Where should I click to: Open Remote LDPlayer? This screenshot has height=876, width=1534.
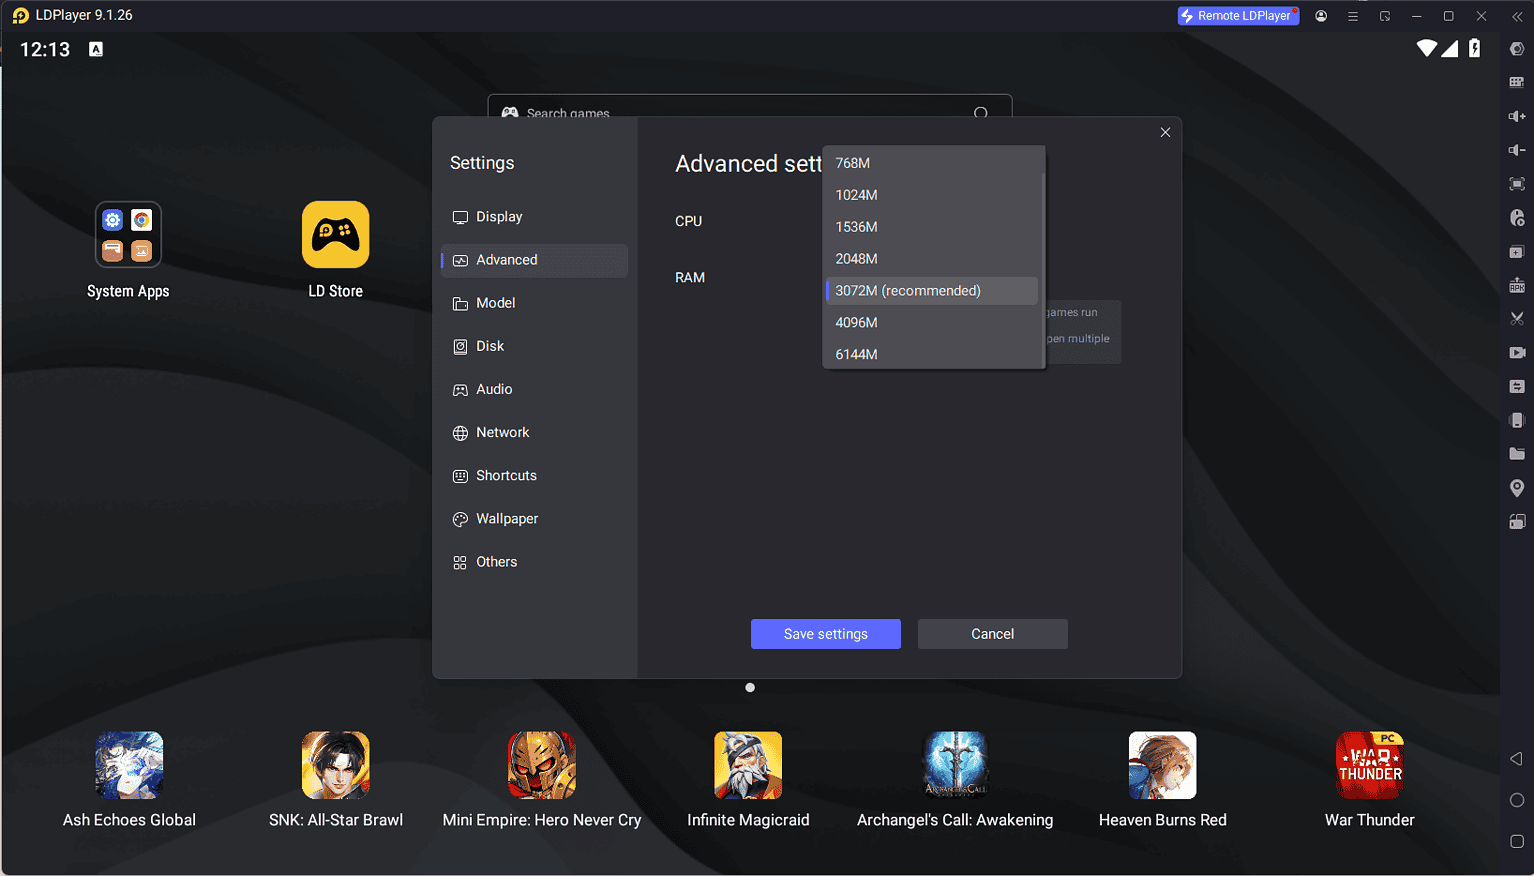coord(1238,15)
